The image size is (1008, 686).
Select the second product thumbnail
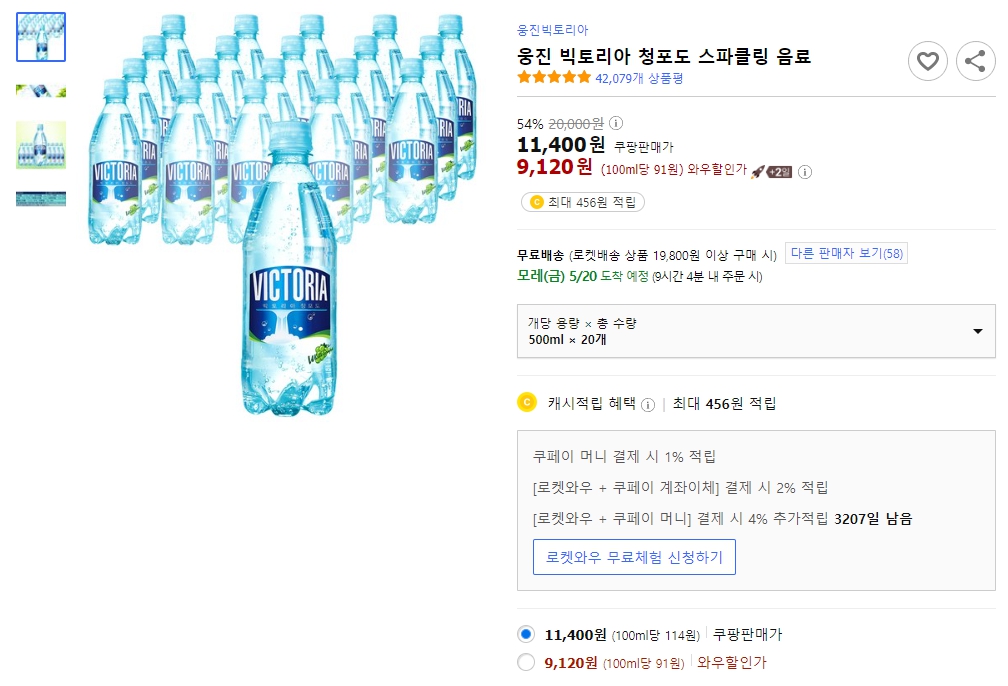(40, 90)
